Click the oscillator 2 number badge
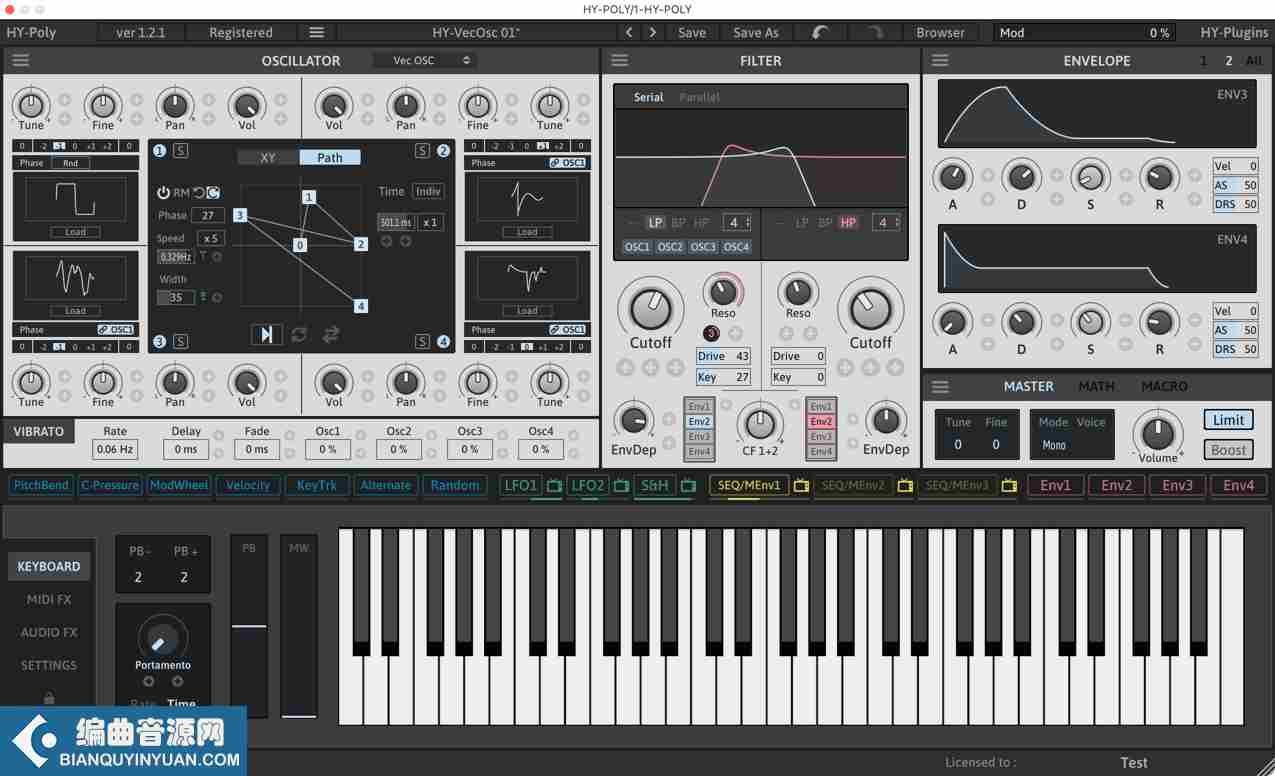The width and height of the screenshot is (1275, 776). (x=443, y=151)
